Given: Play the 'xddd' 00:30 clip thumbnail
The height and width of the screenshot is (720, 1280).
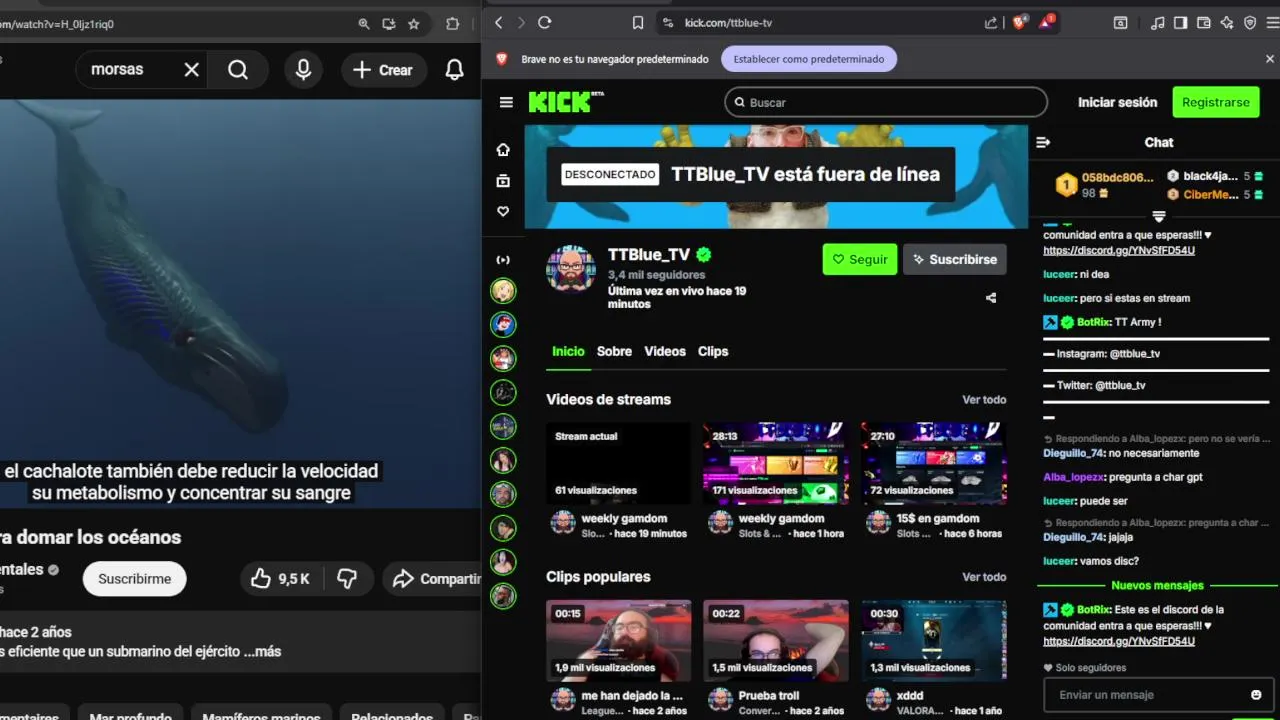Looking at the screenshot, I should tap(934, 640).
